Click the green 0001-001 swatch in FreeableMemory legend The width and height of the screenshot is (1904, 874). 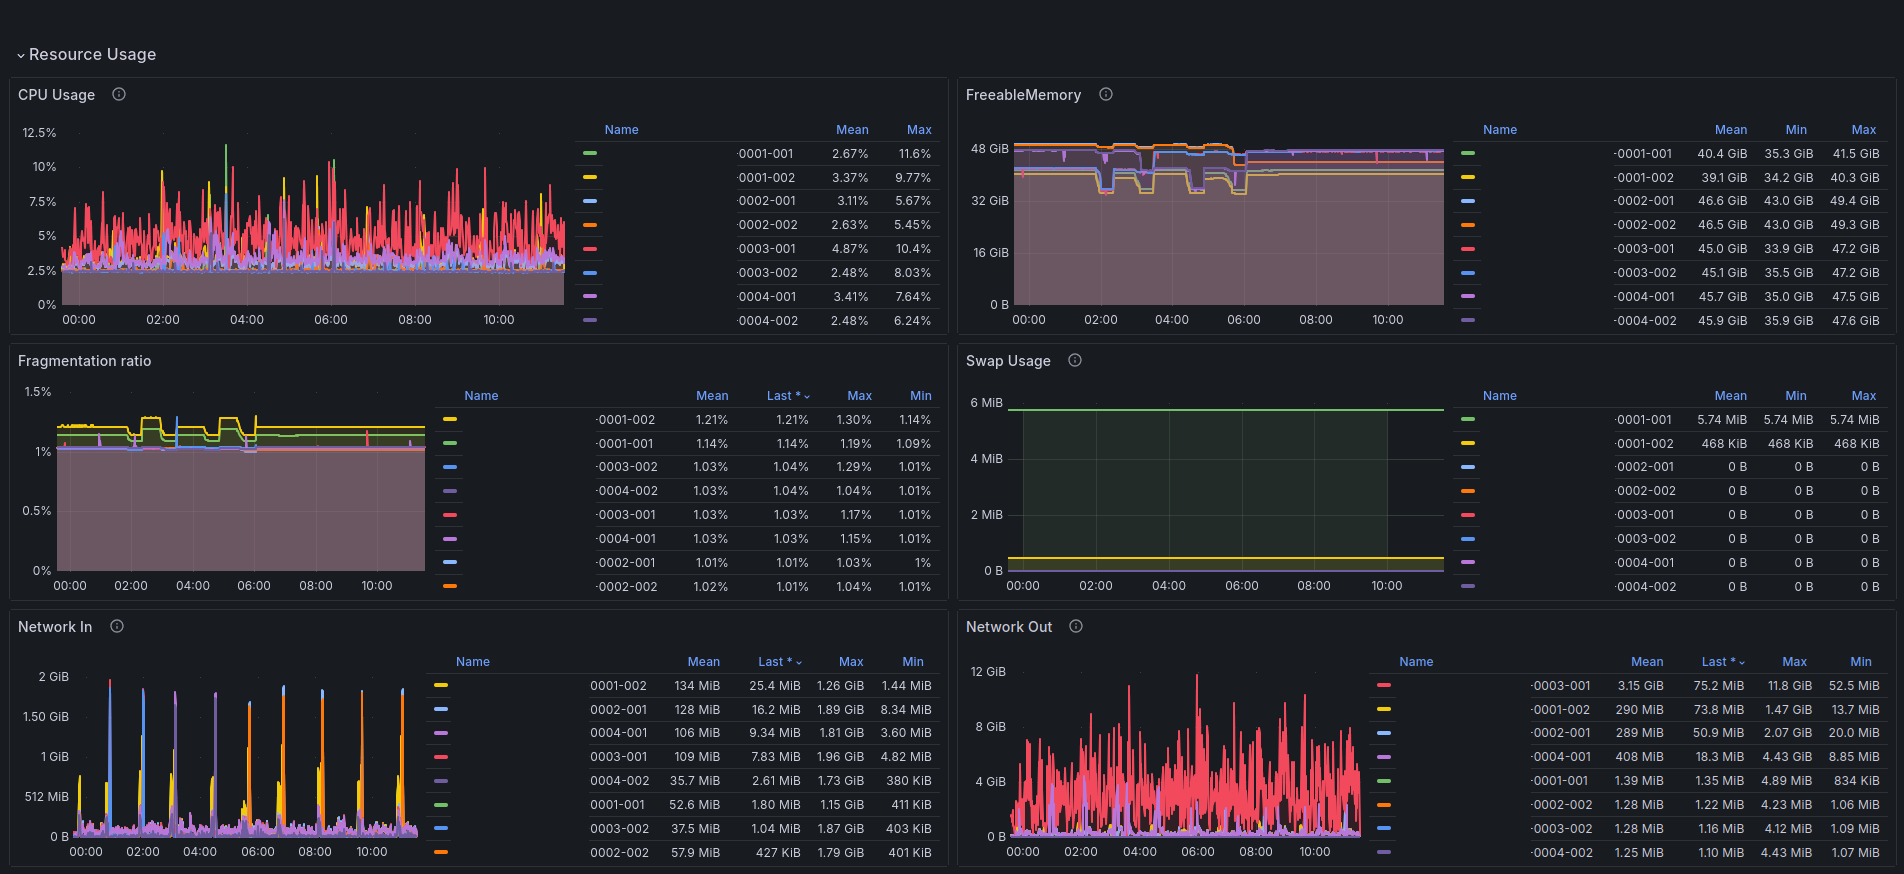(x=1468, y=154)
